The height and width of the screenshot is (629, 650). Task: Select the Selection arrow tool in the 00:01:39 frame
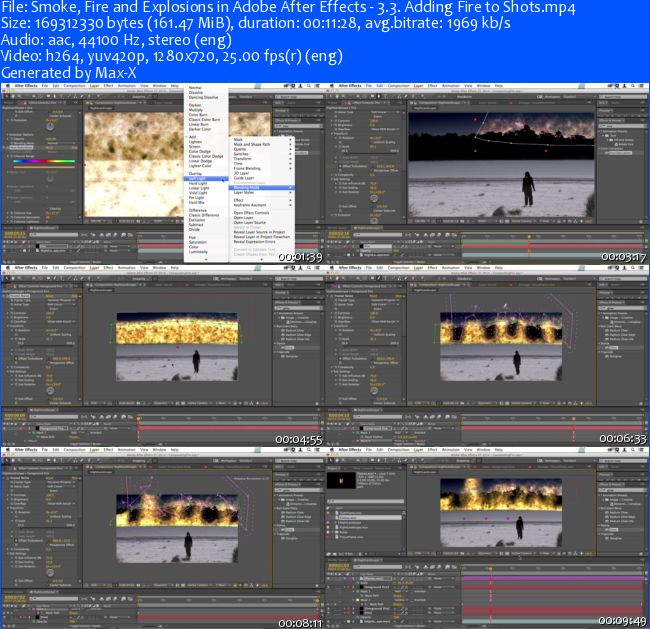pos(6,96)
